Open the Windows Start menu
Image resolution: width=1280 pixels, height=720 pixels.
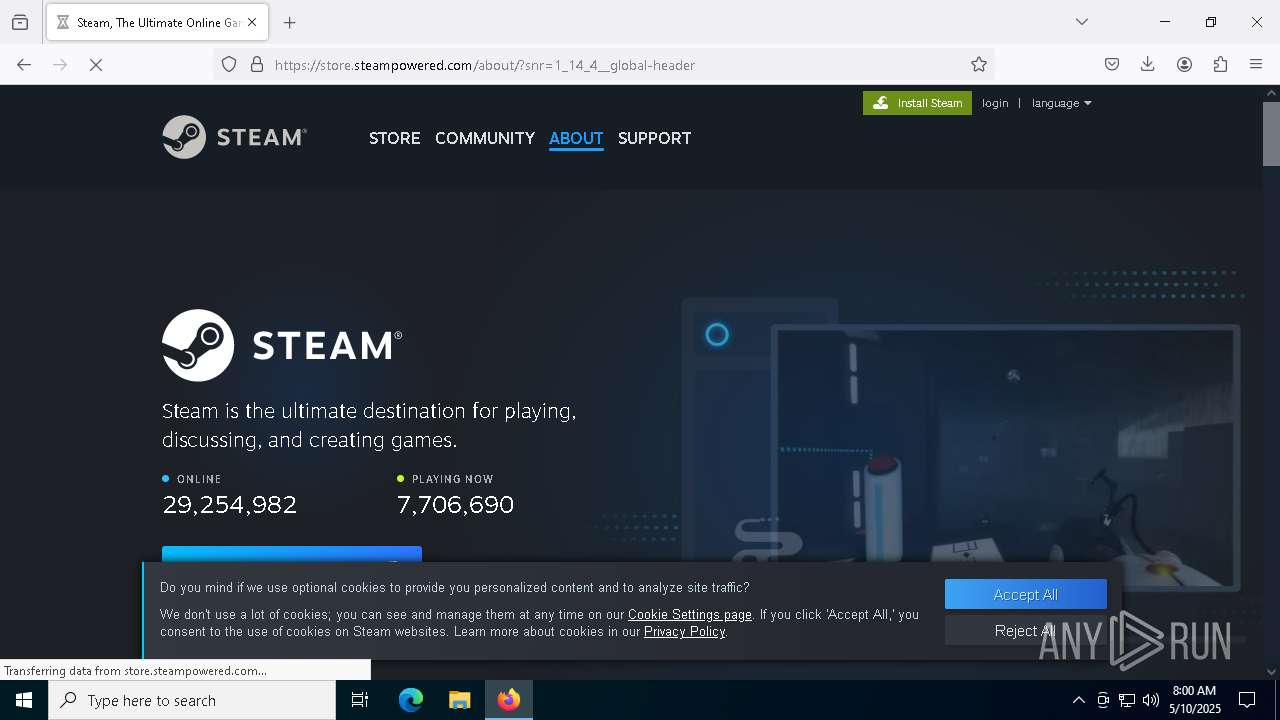[x=24, y=700]
